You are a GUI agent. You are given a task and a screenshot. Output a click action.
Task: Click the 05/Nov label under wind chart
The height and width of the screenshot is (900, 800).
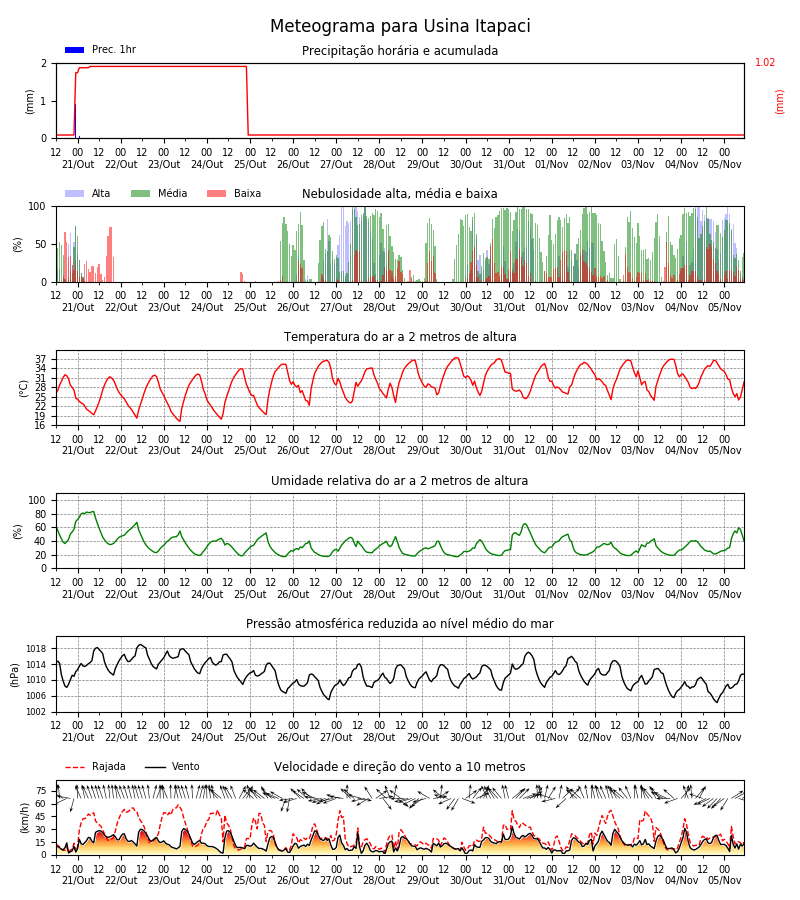point(724,880)
